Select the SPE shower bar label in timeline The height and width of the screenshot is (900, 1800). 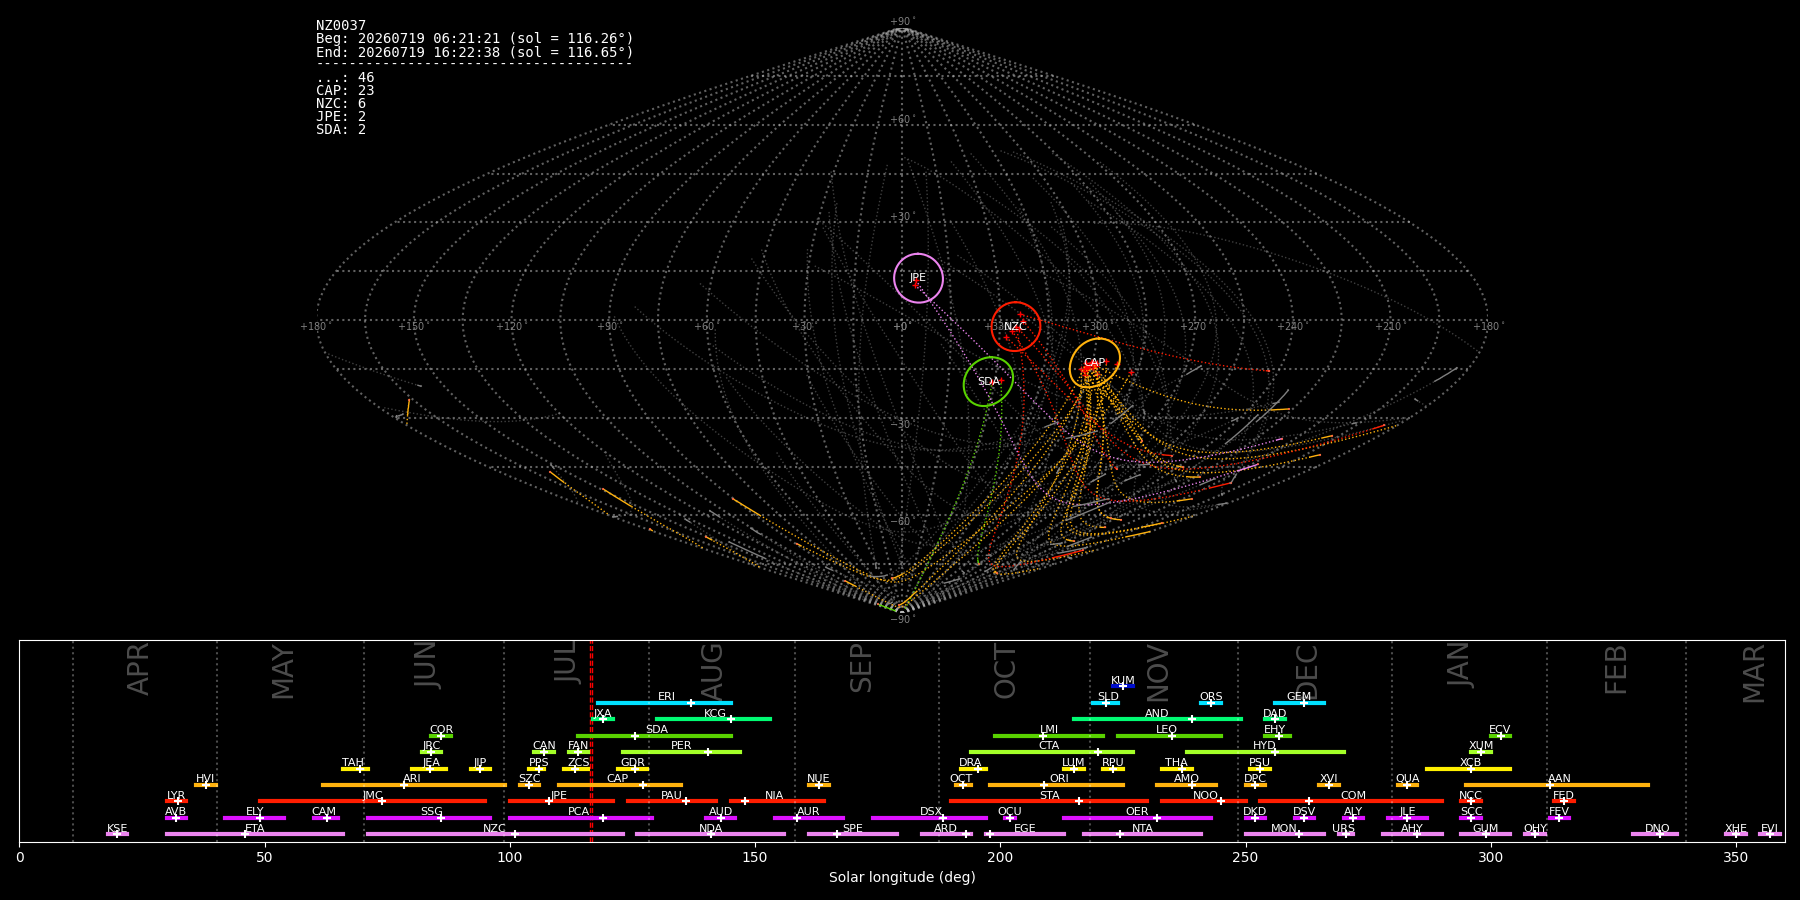pyautogui.click(x=852, y=829)
